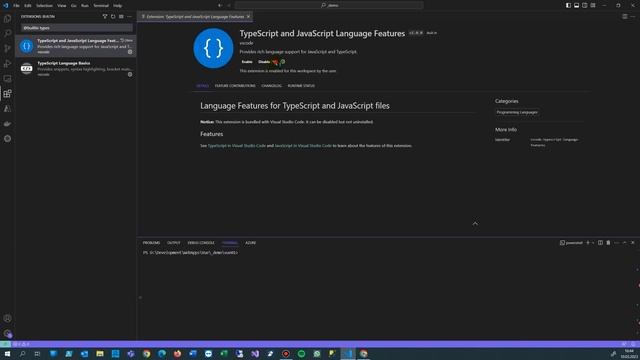Switch to the Feature Contributions tab
Image resolution: width=640 pixels, height=360 pixels.
pyautogui.click(x=235, y=86)
